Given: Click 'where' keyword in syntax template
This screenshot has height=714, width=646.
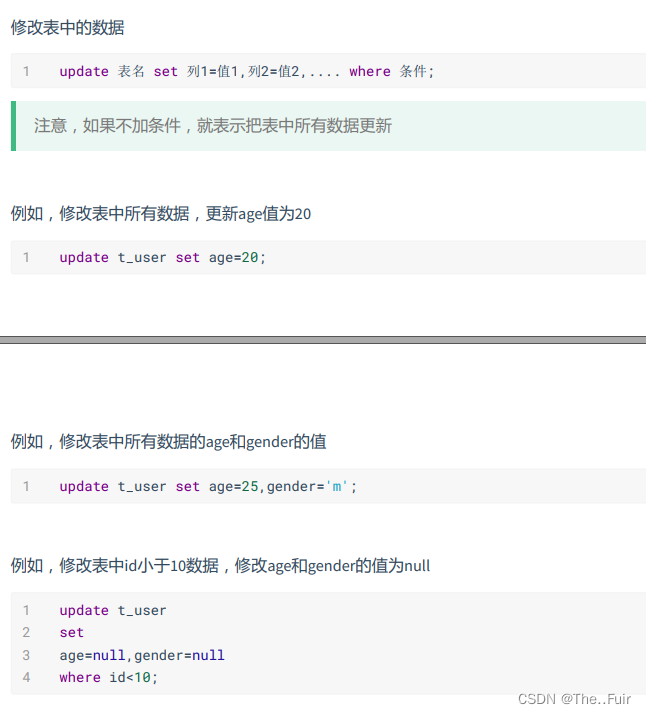Looking at the screenshot, I should click(370, 71).
